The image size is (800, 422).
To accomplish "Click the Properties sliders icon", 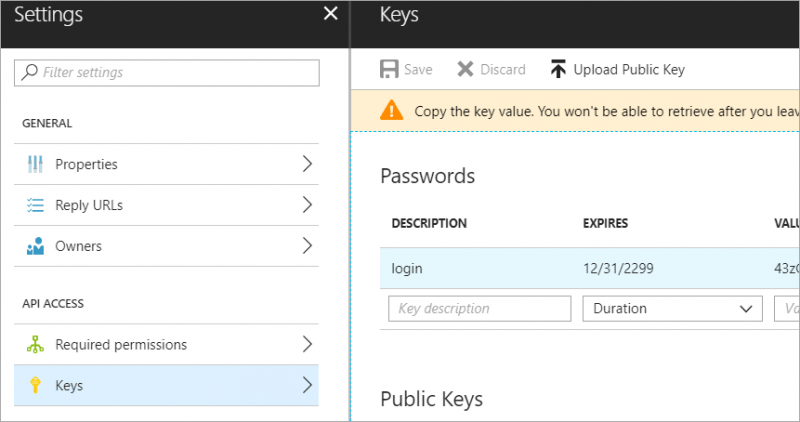I will point(35,164).
